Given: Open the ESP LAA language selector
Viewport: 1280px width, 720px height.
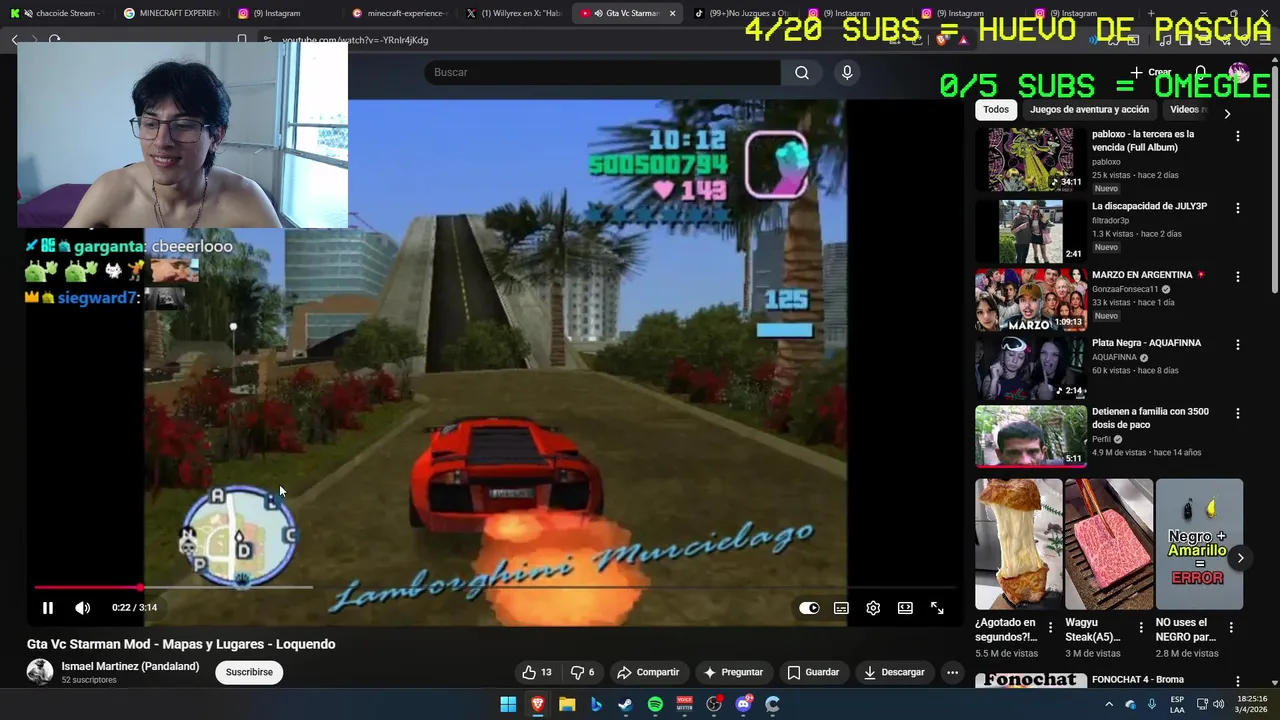Looking at the screenshot, I should point(1177,704).
